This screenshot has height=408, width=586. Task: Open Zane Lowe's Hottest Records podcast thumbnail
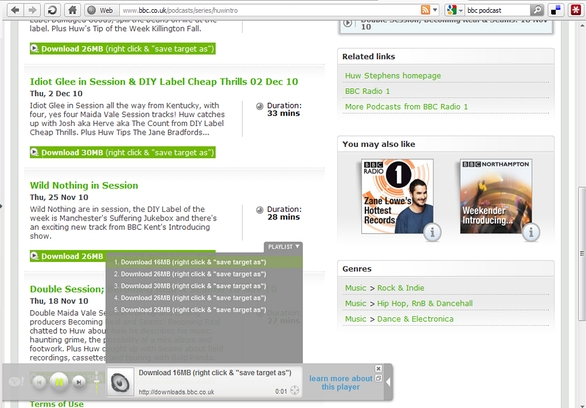[x=397, y=197]
